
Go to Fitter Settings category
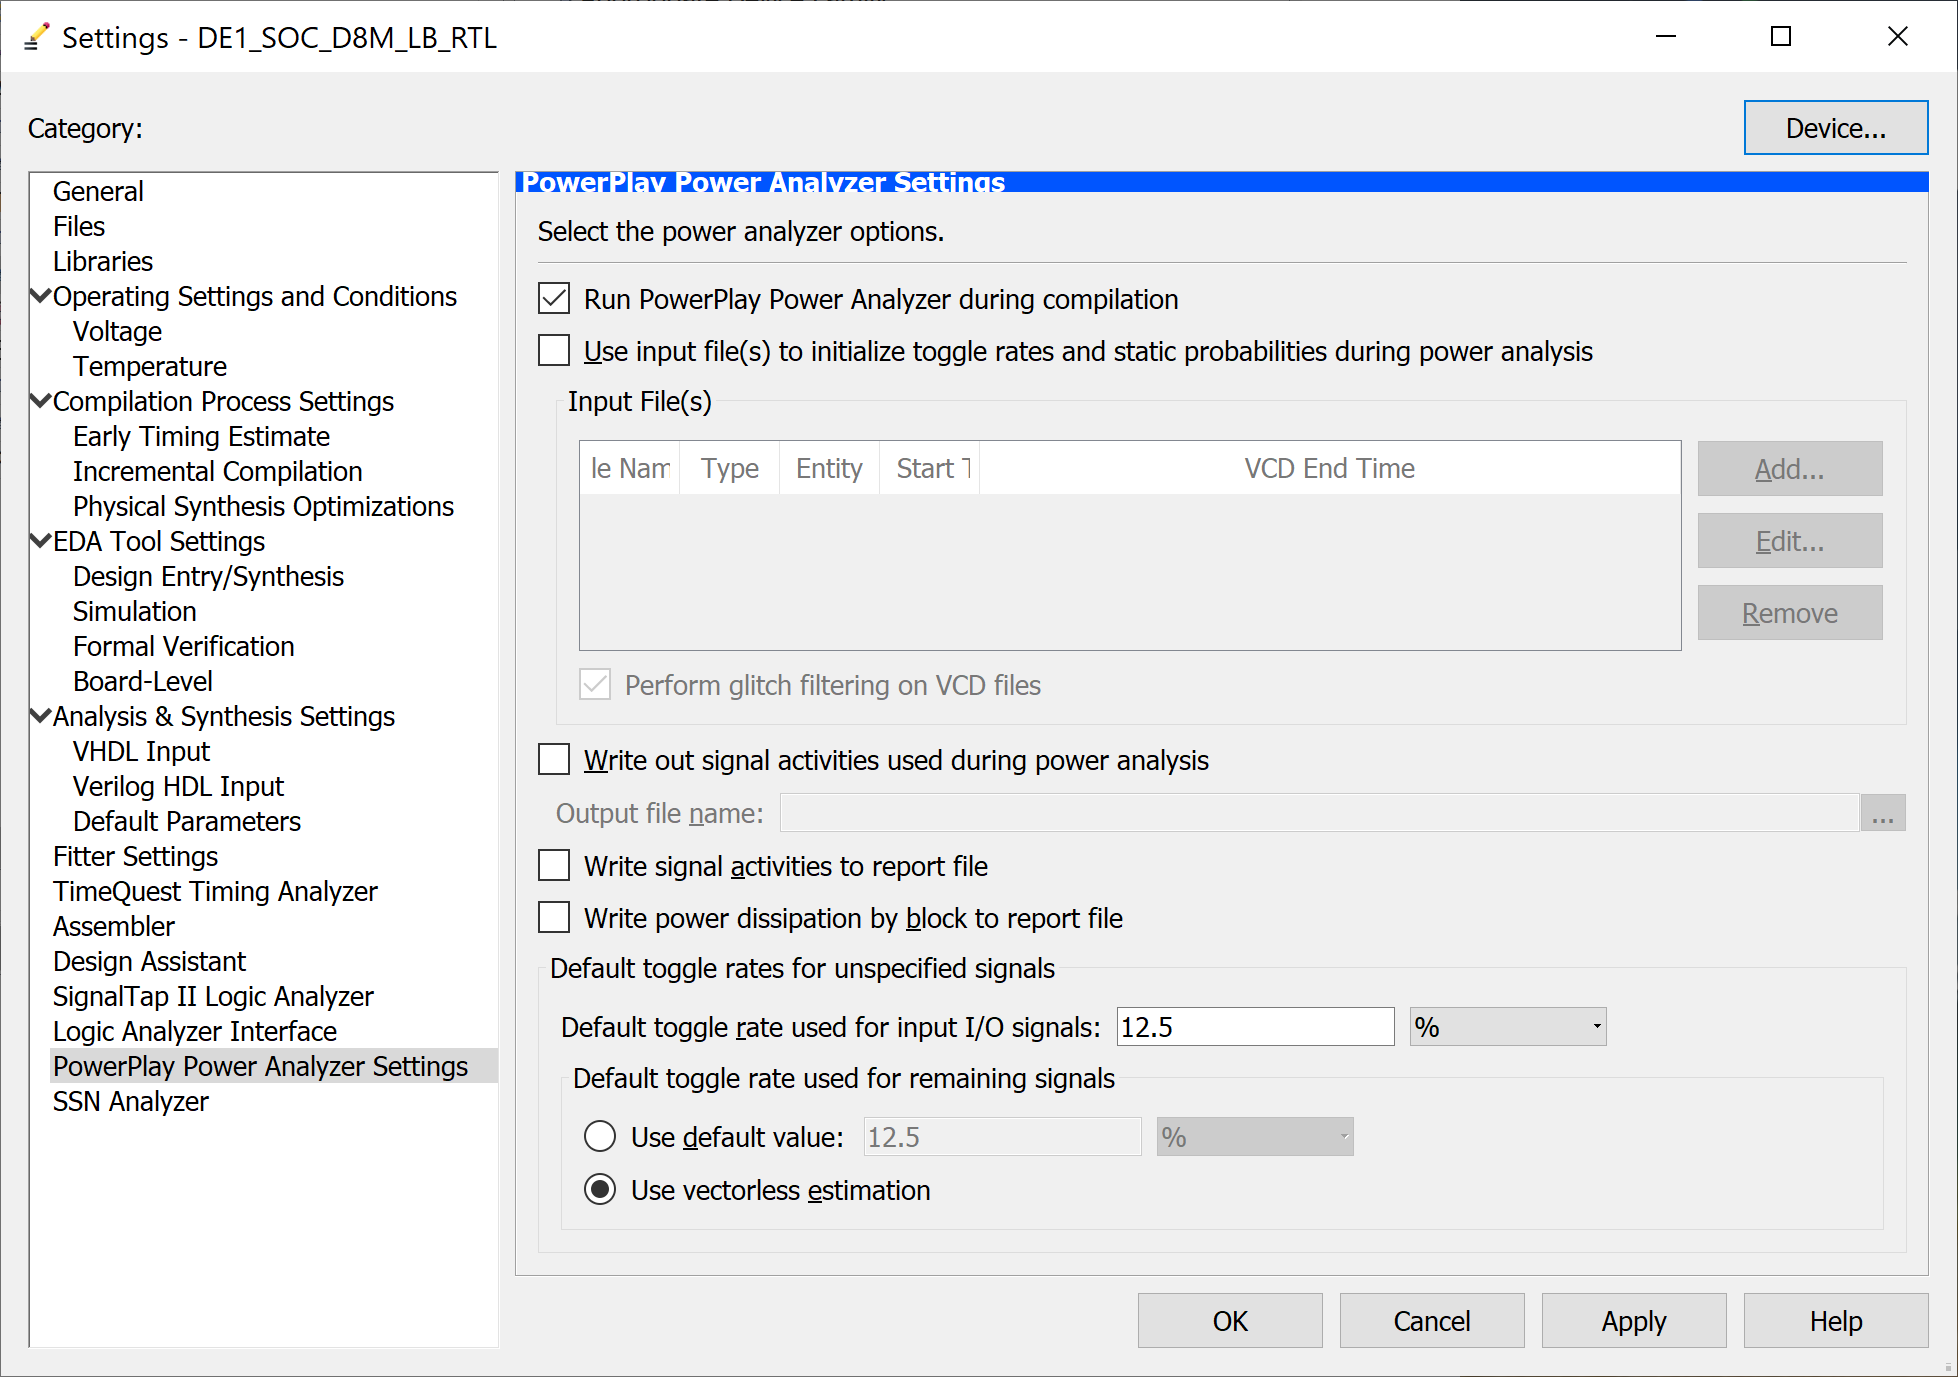[x=135, y=856]
